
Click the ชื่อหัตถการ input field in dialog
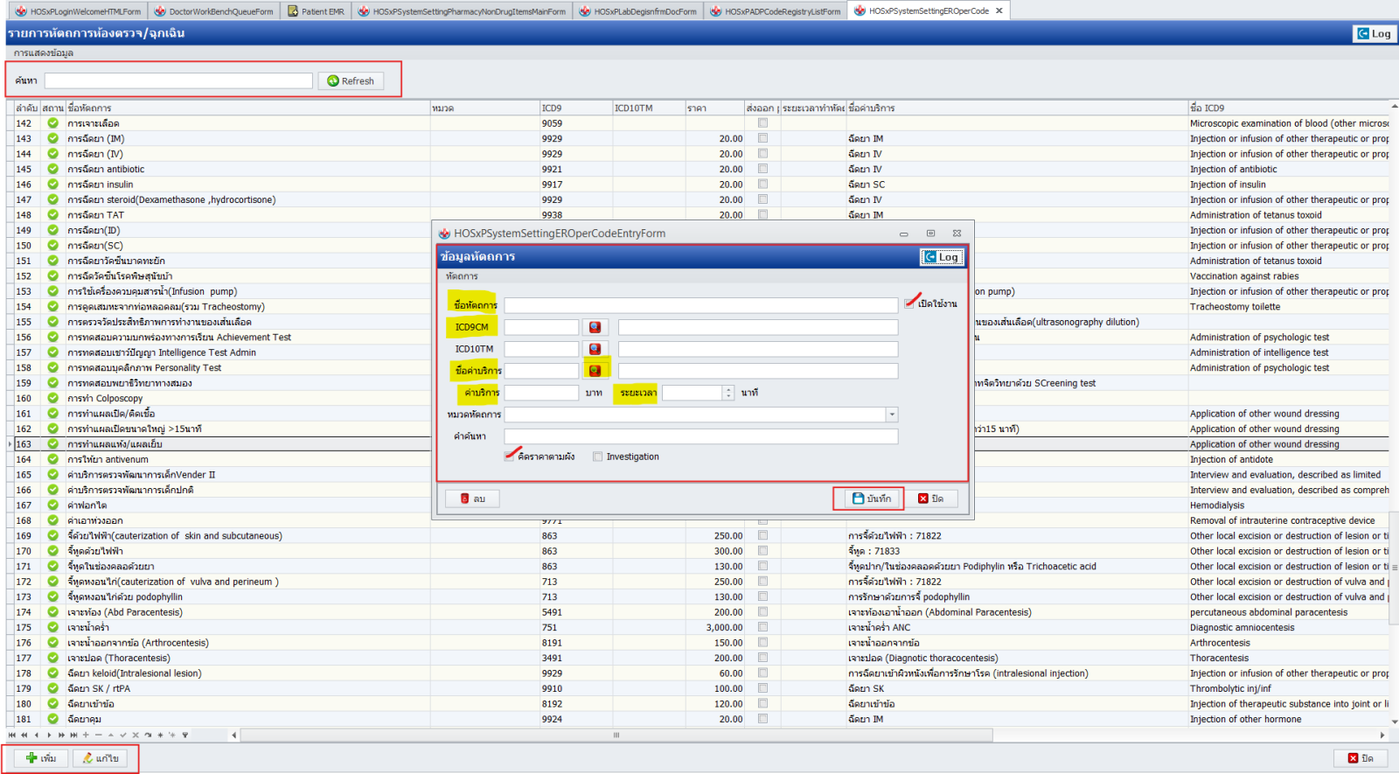pyautogui.click(x=701, y=305)
